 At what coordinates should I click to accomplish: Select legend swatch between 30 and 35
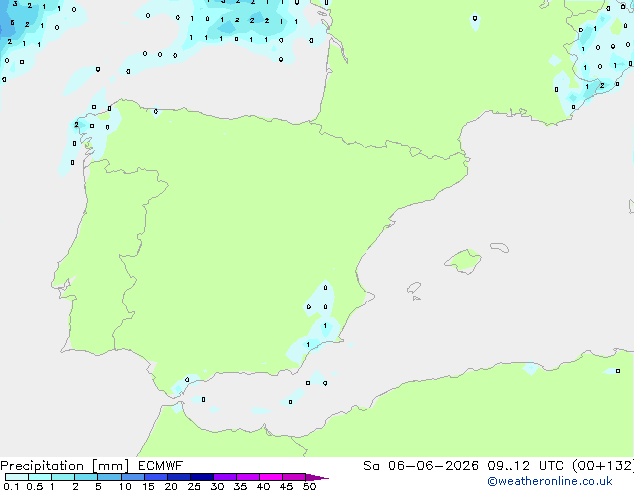[x=224, y=477]
